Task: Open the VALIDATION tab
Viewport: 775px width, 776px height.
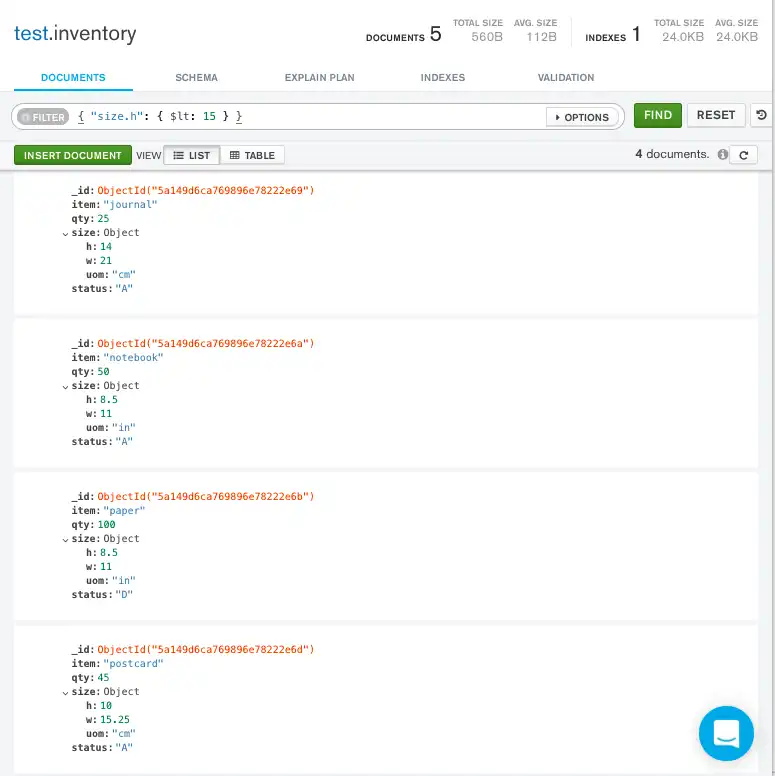Action: (566, 78)
